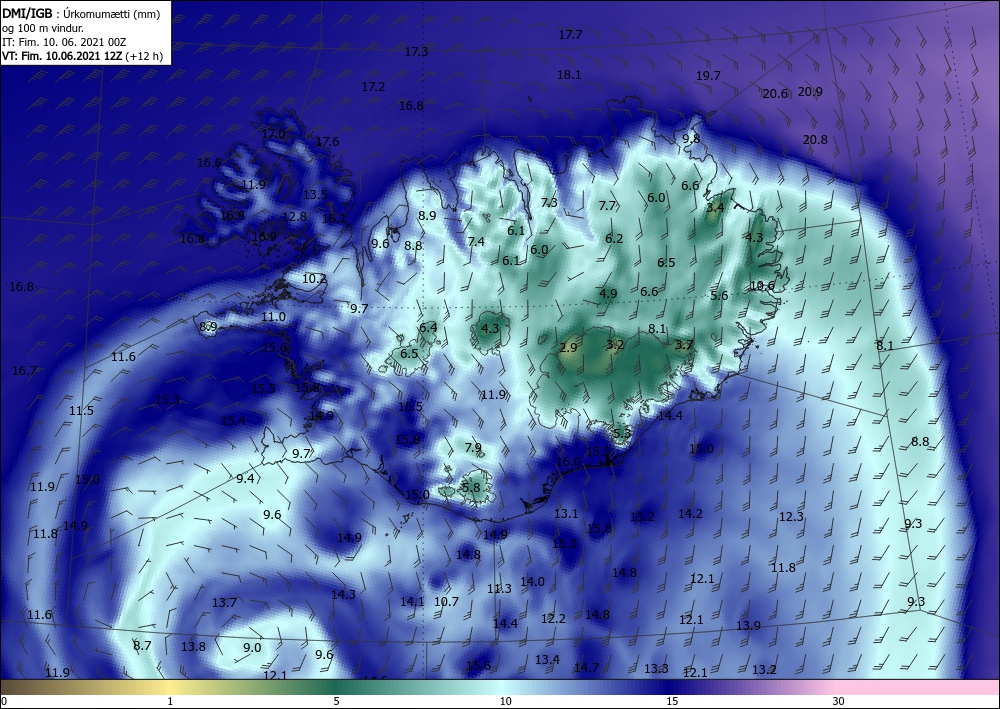Viewport: 1000px width, 709px height.
Task: Click the 12.2 value
Action: tap(553, 618)
